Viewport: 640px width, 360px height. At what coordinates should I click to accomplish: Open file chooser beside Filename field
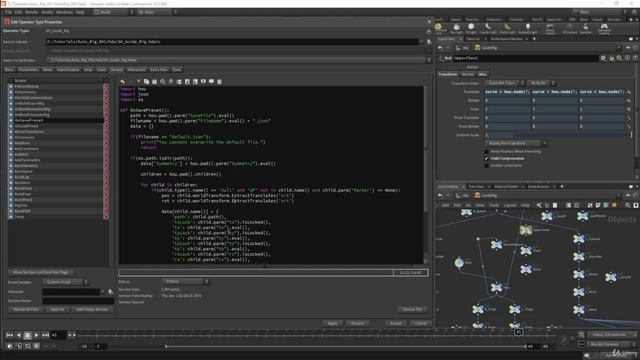(x=110, y=292)
